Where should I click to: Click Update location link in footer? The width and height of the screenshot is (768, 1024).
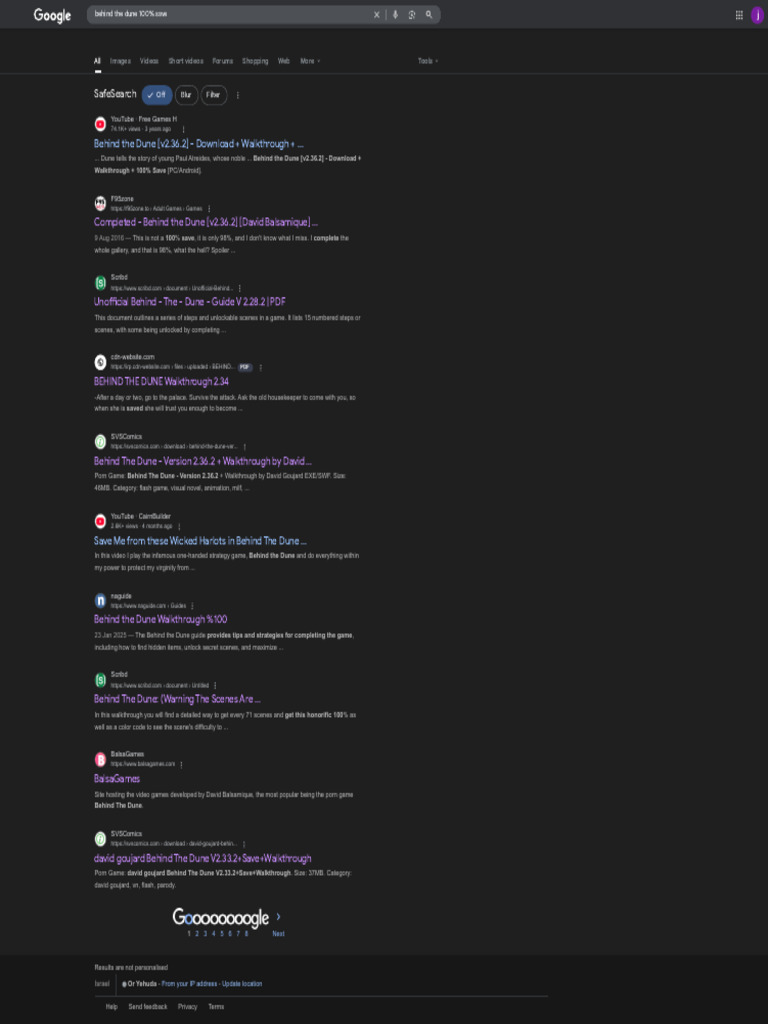click(242, 984)
